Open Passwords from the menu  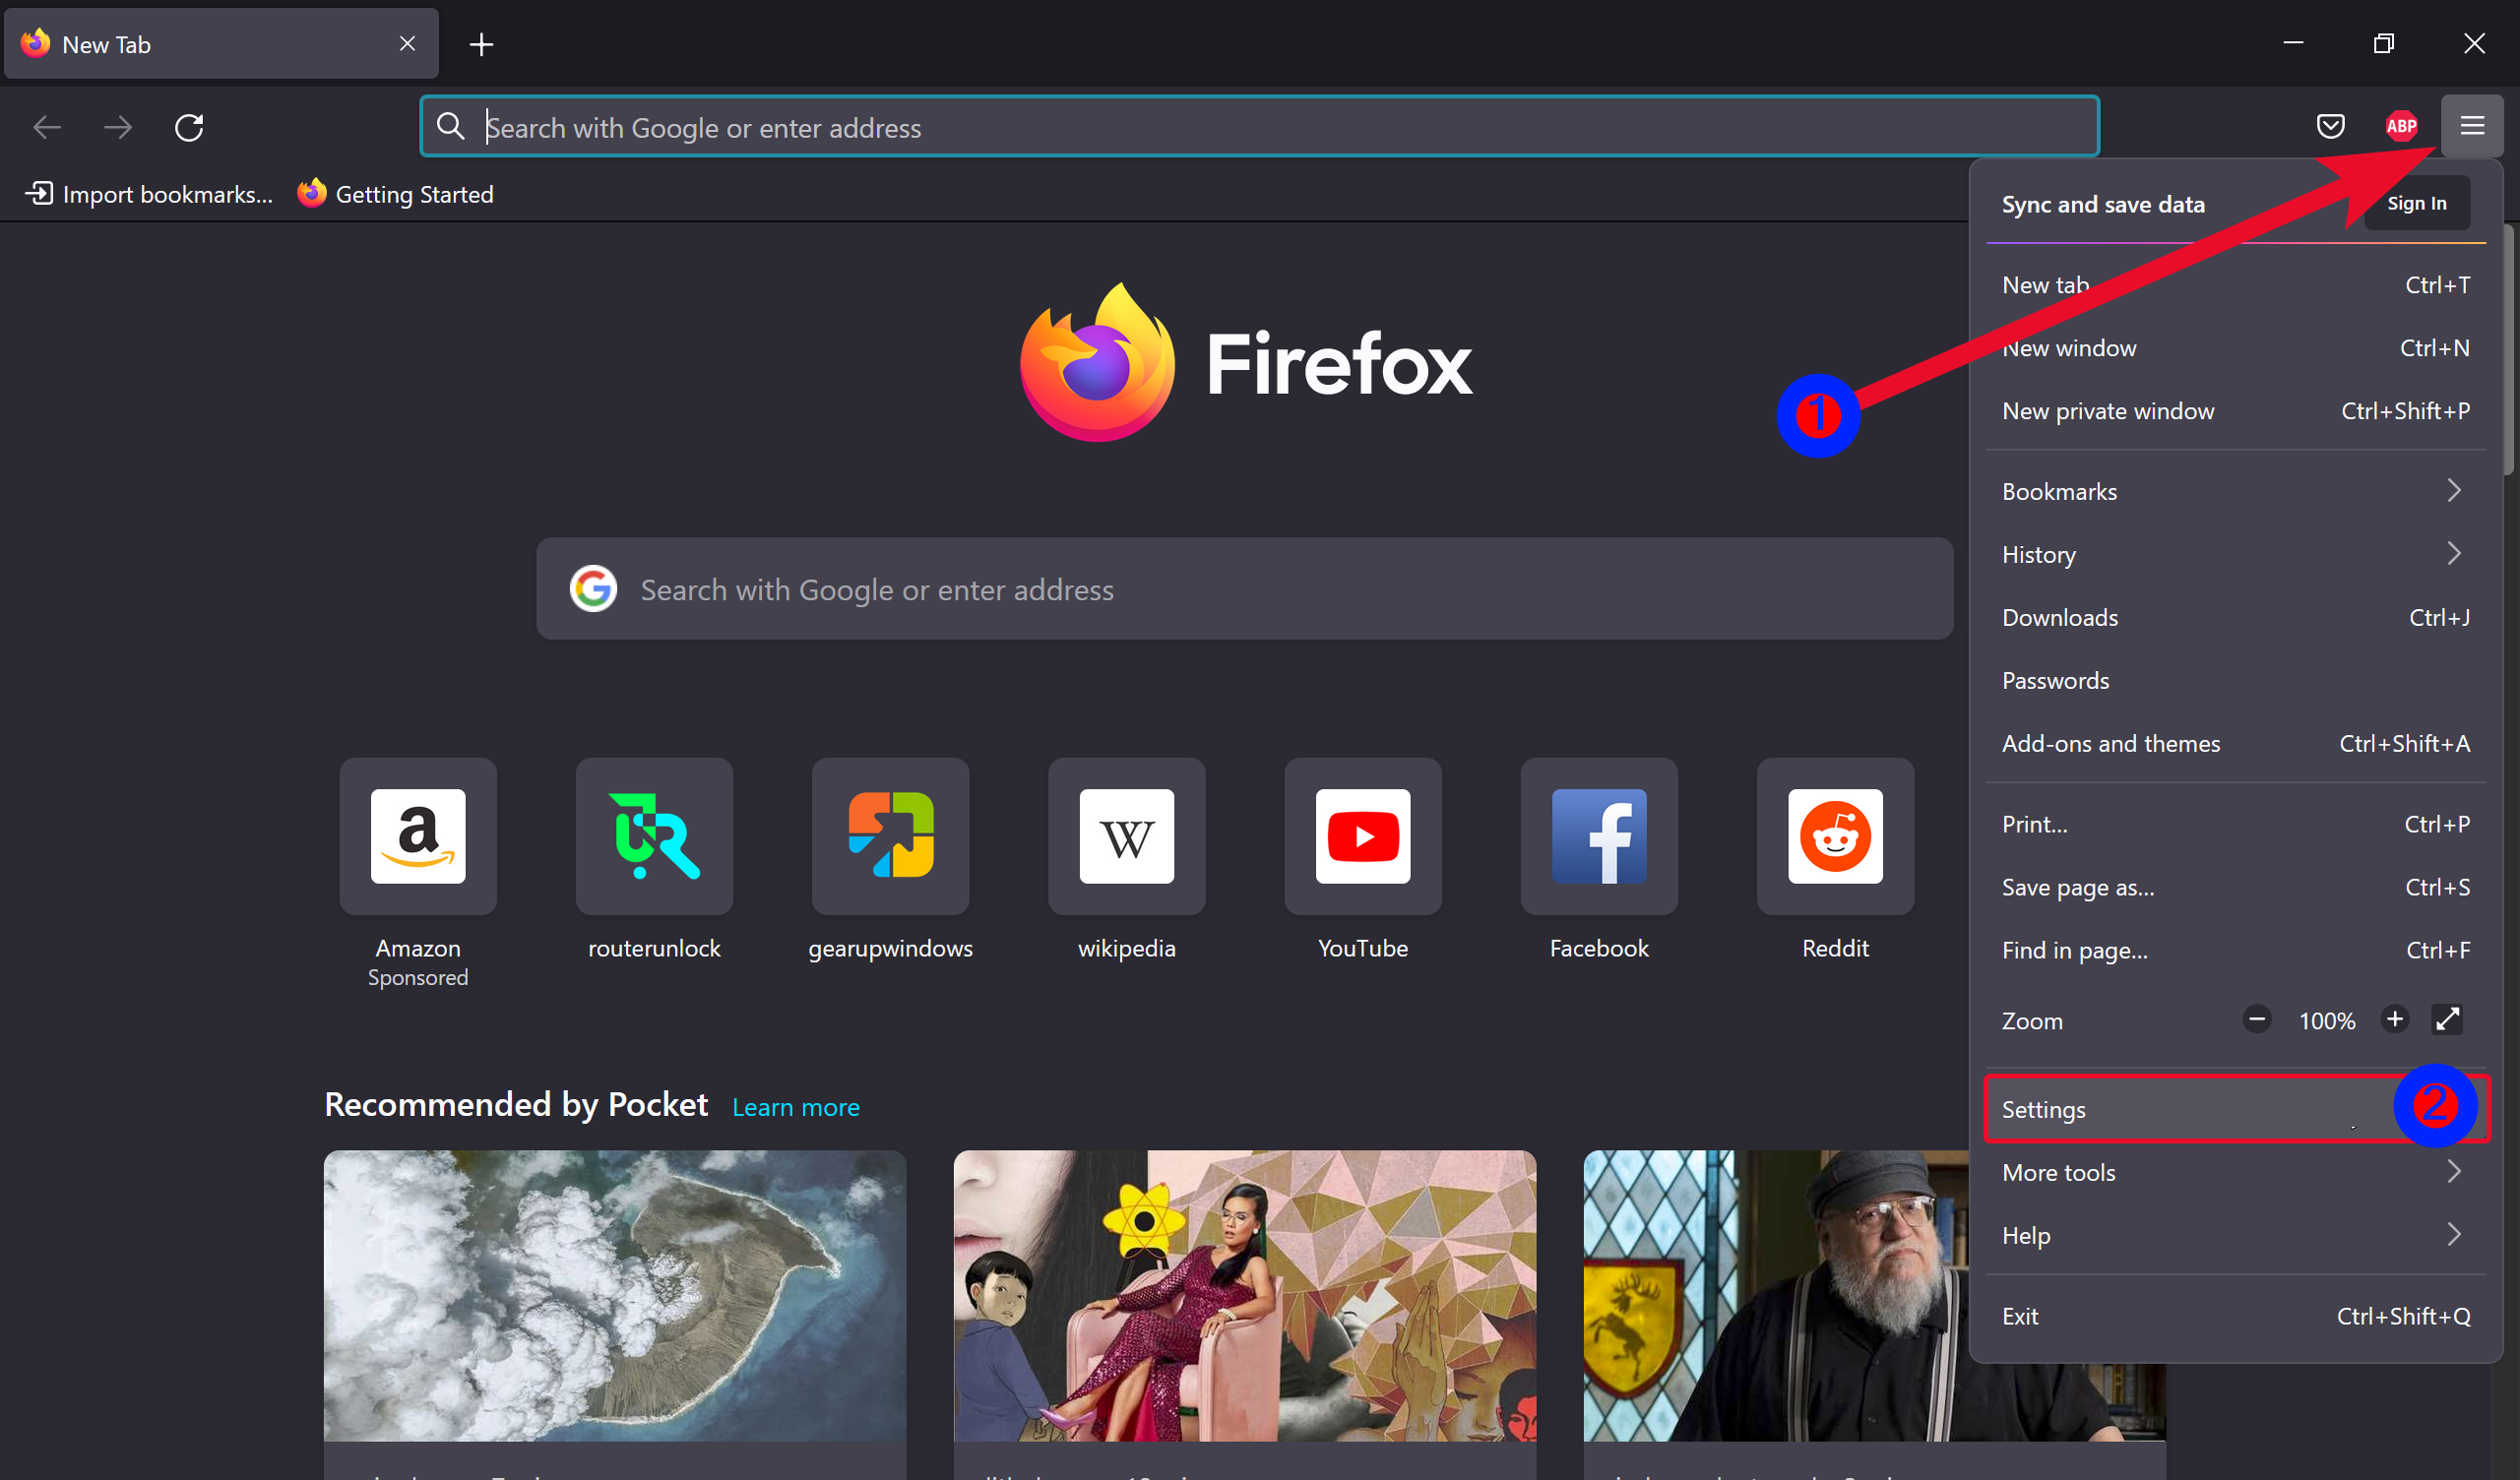[2235, 680]
